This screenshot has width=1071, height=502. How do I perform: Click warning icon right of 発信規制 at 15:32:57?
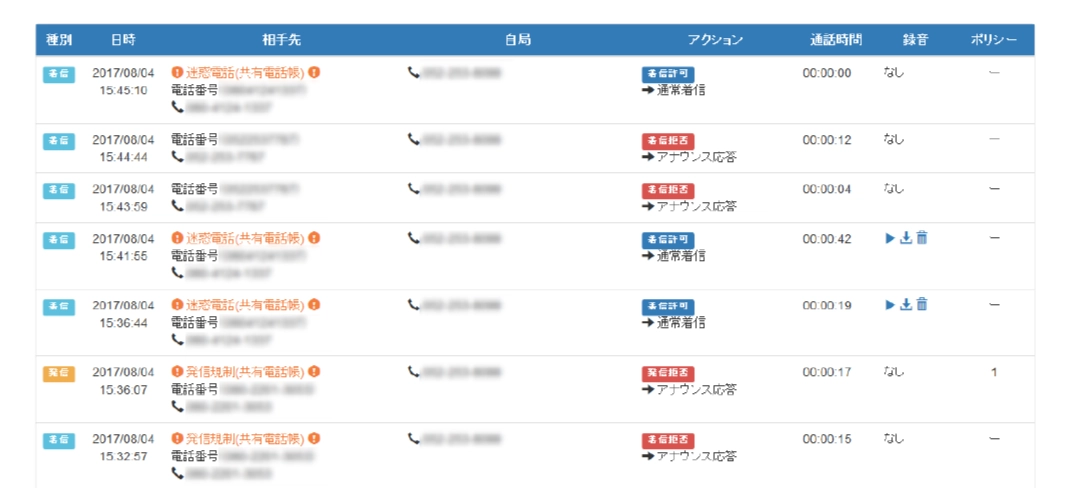[x=314, y=438]
